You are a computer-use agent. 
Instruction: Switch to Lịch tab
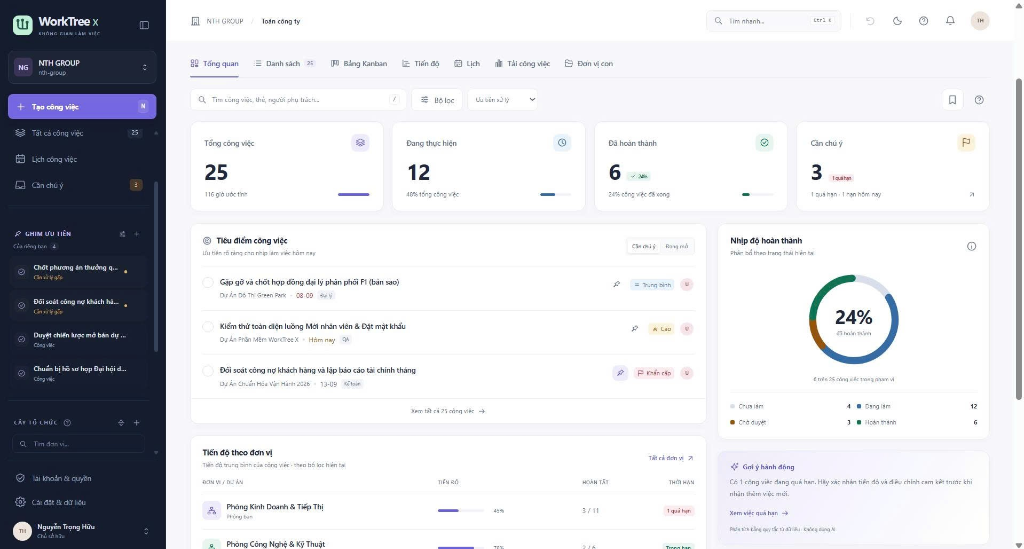[x=467, y=64]
